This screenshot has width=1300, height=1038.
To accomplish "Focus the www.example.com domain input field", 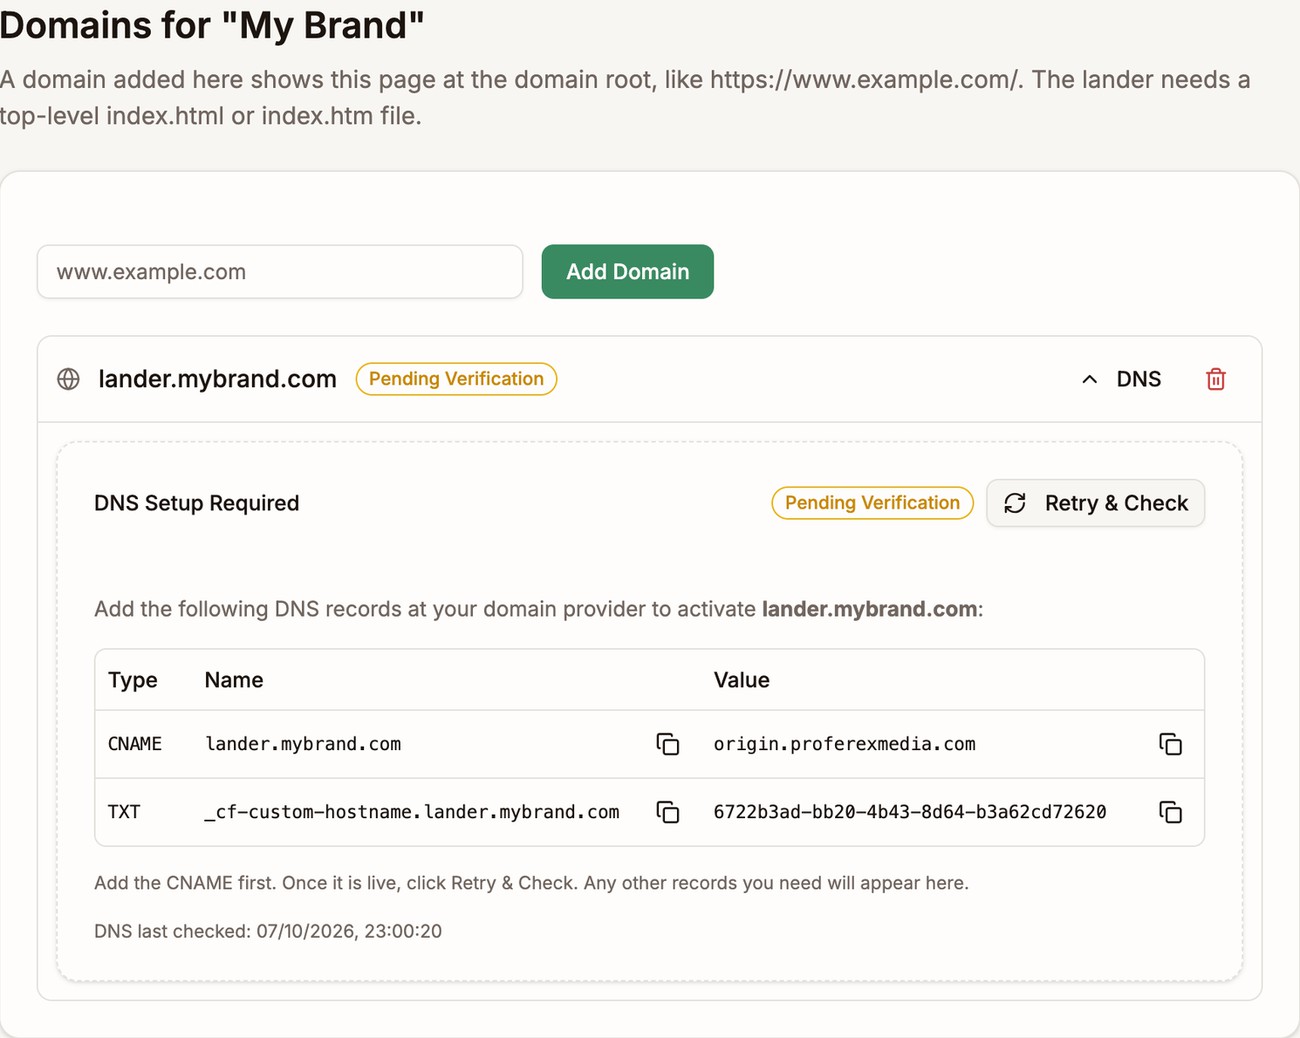I will (x=280, y=272).
